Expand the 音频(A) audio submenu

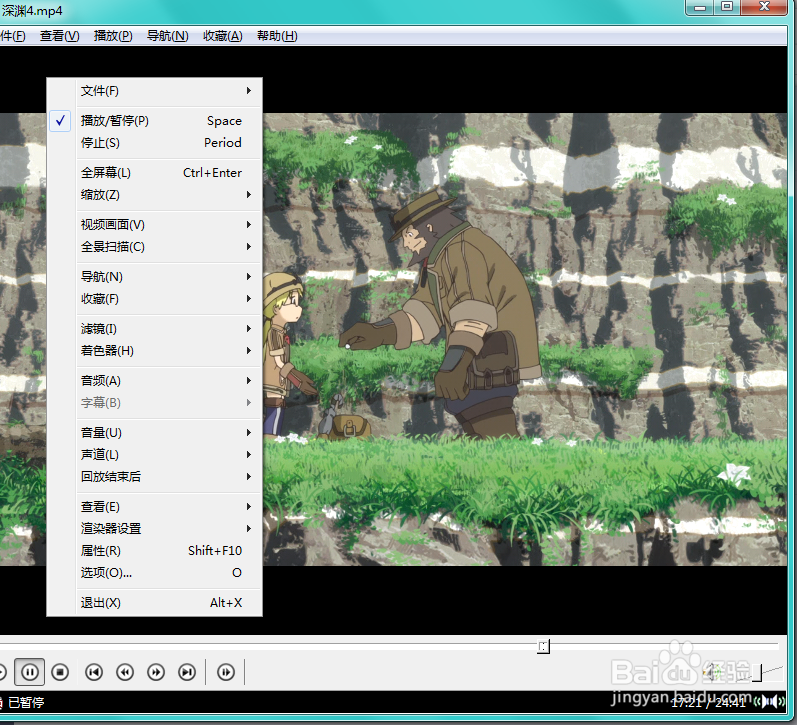(155, 381)
